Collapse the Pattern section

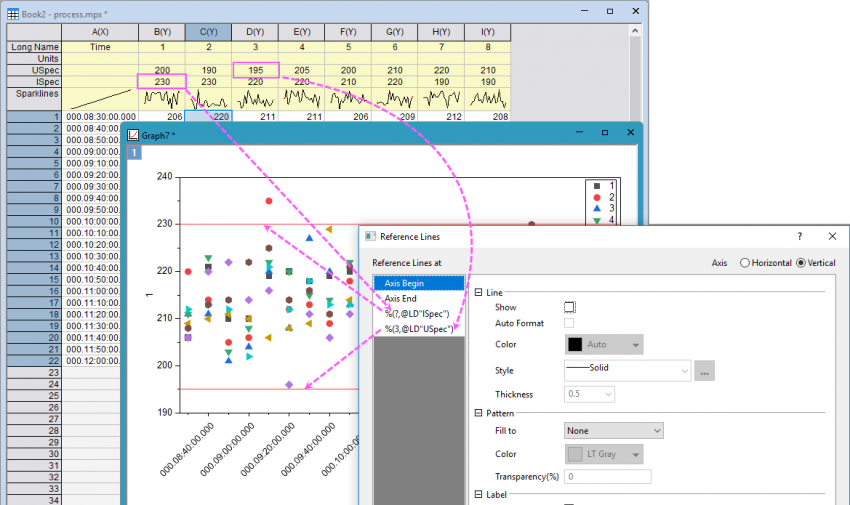pos(479,413)
